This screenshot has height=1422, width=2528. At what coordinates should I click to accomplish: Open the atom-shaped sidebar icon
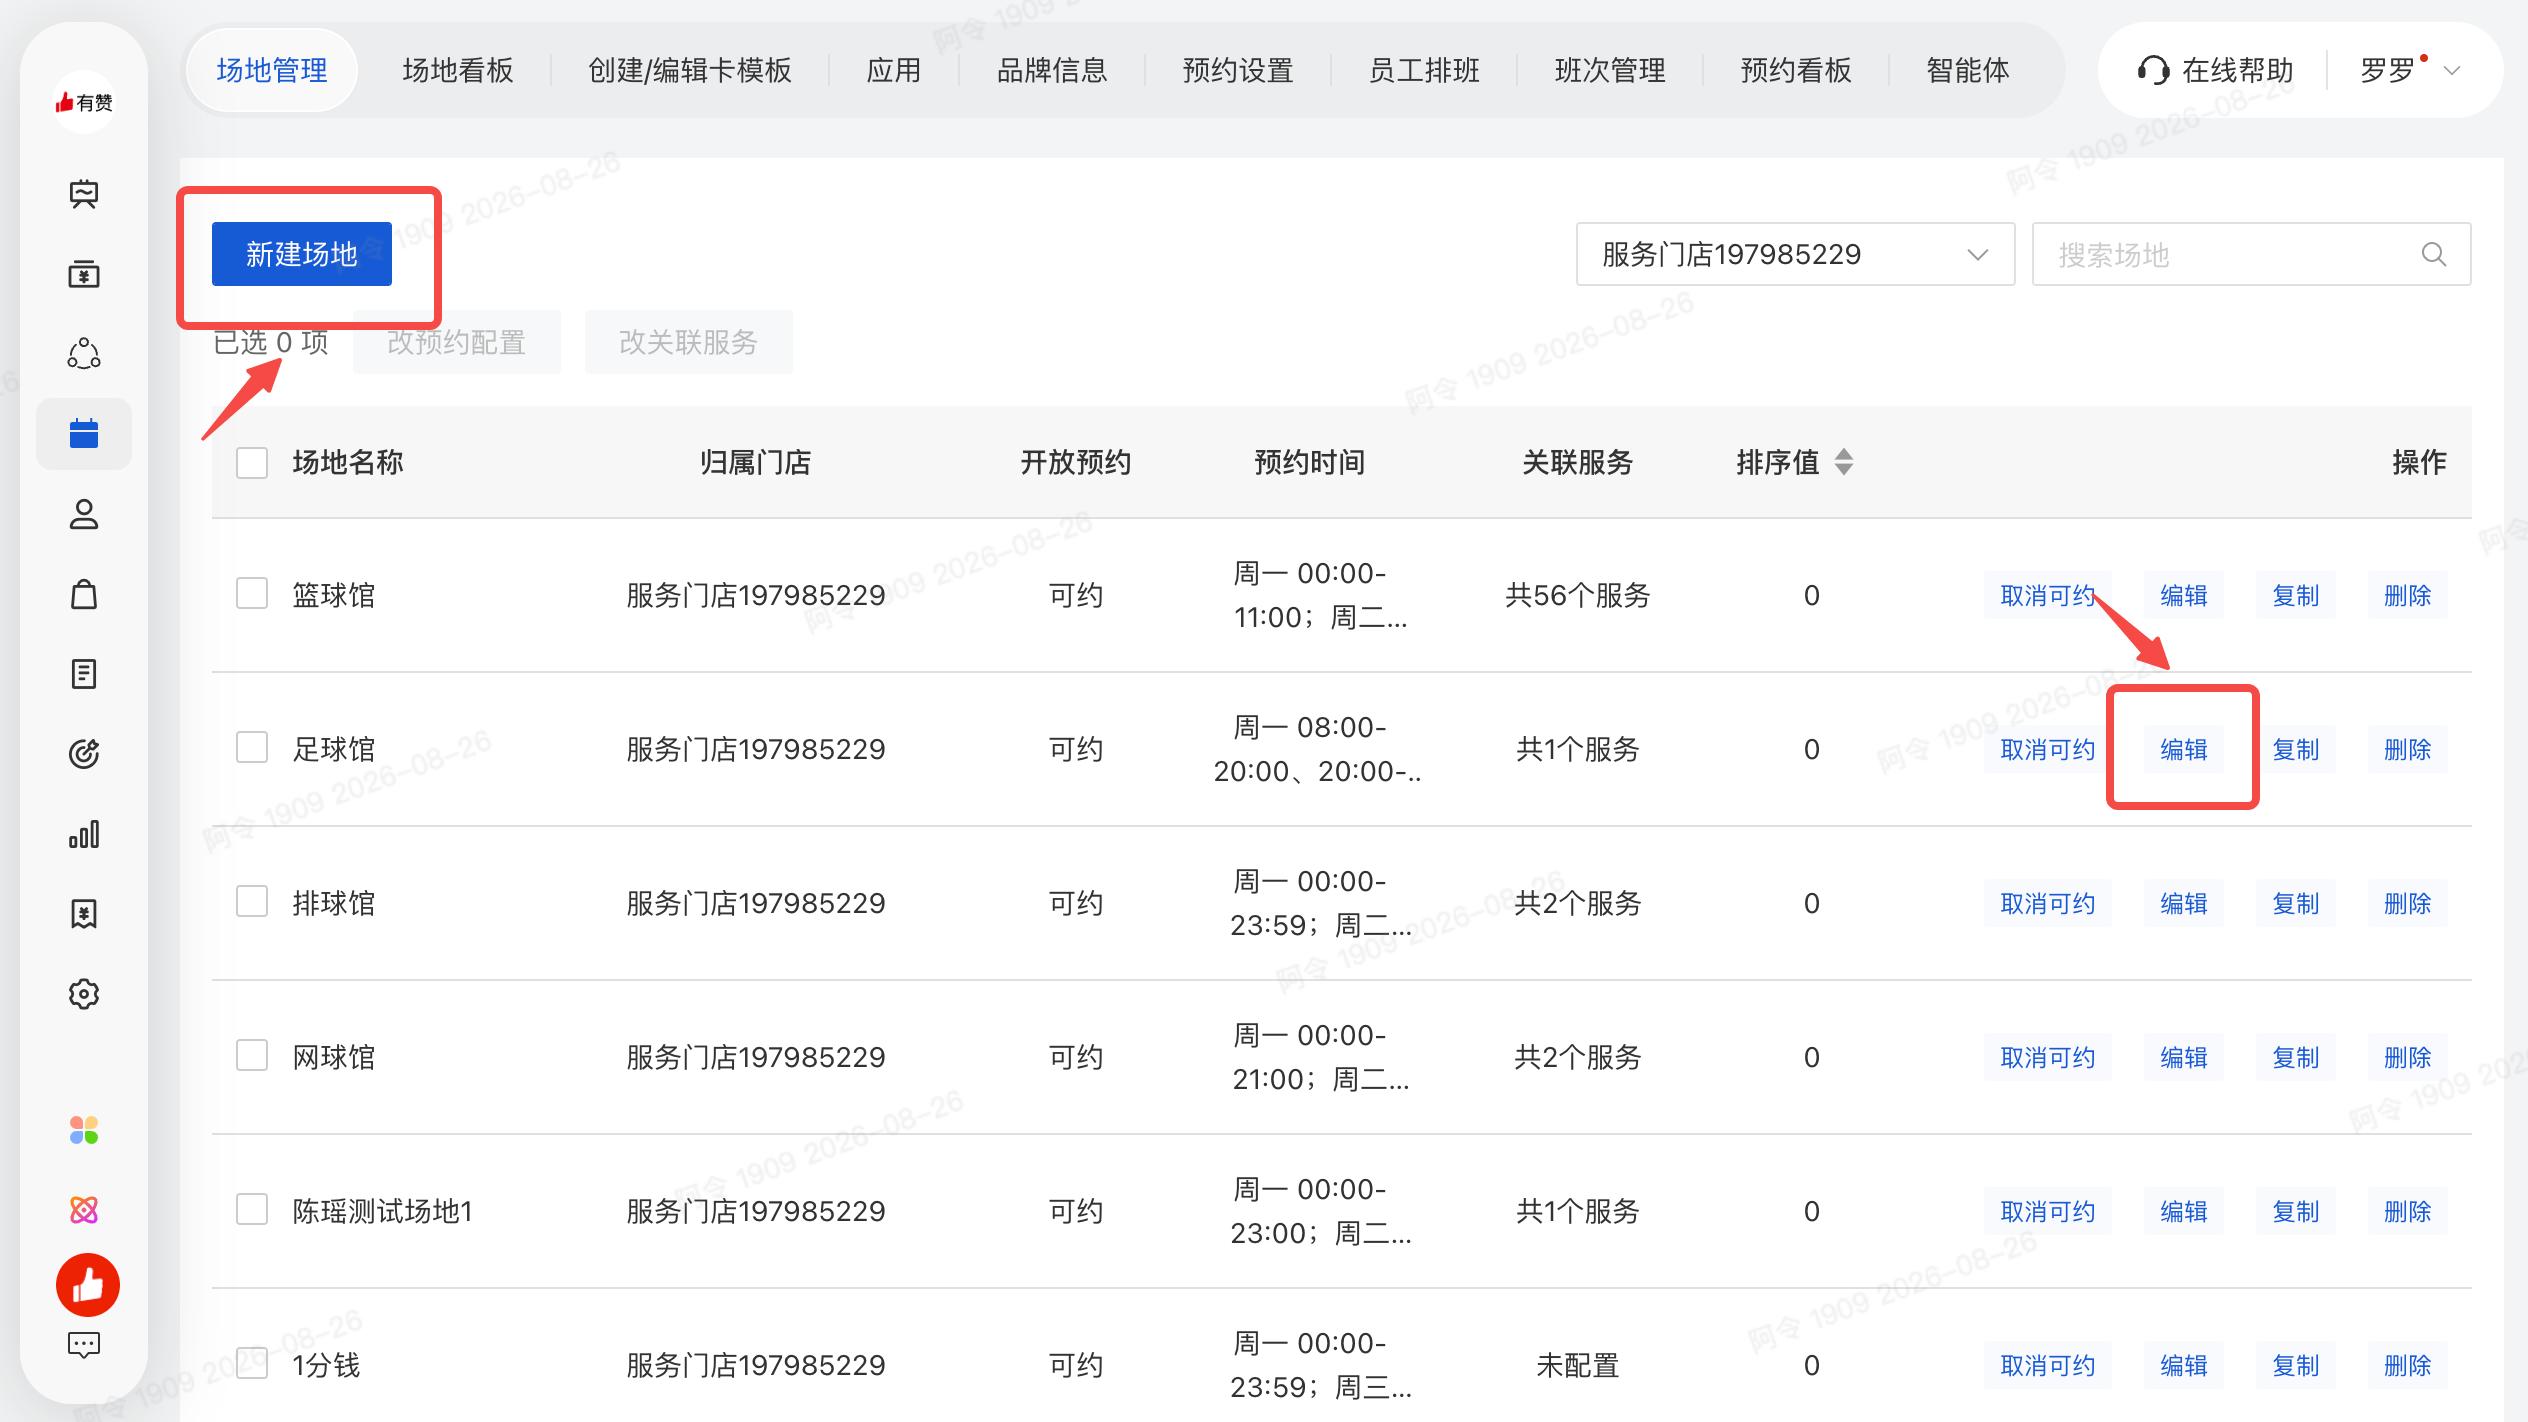pyautogui.click(x=84, y=1210)
